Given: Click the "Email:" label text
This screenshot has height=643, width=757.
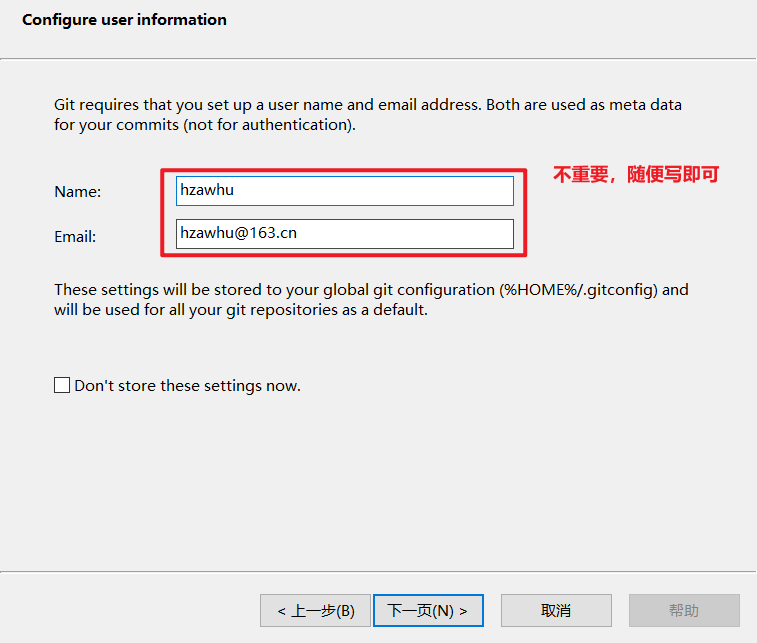Looking at the screenshot, I should 75,237.
